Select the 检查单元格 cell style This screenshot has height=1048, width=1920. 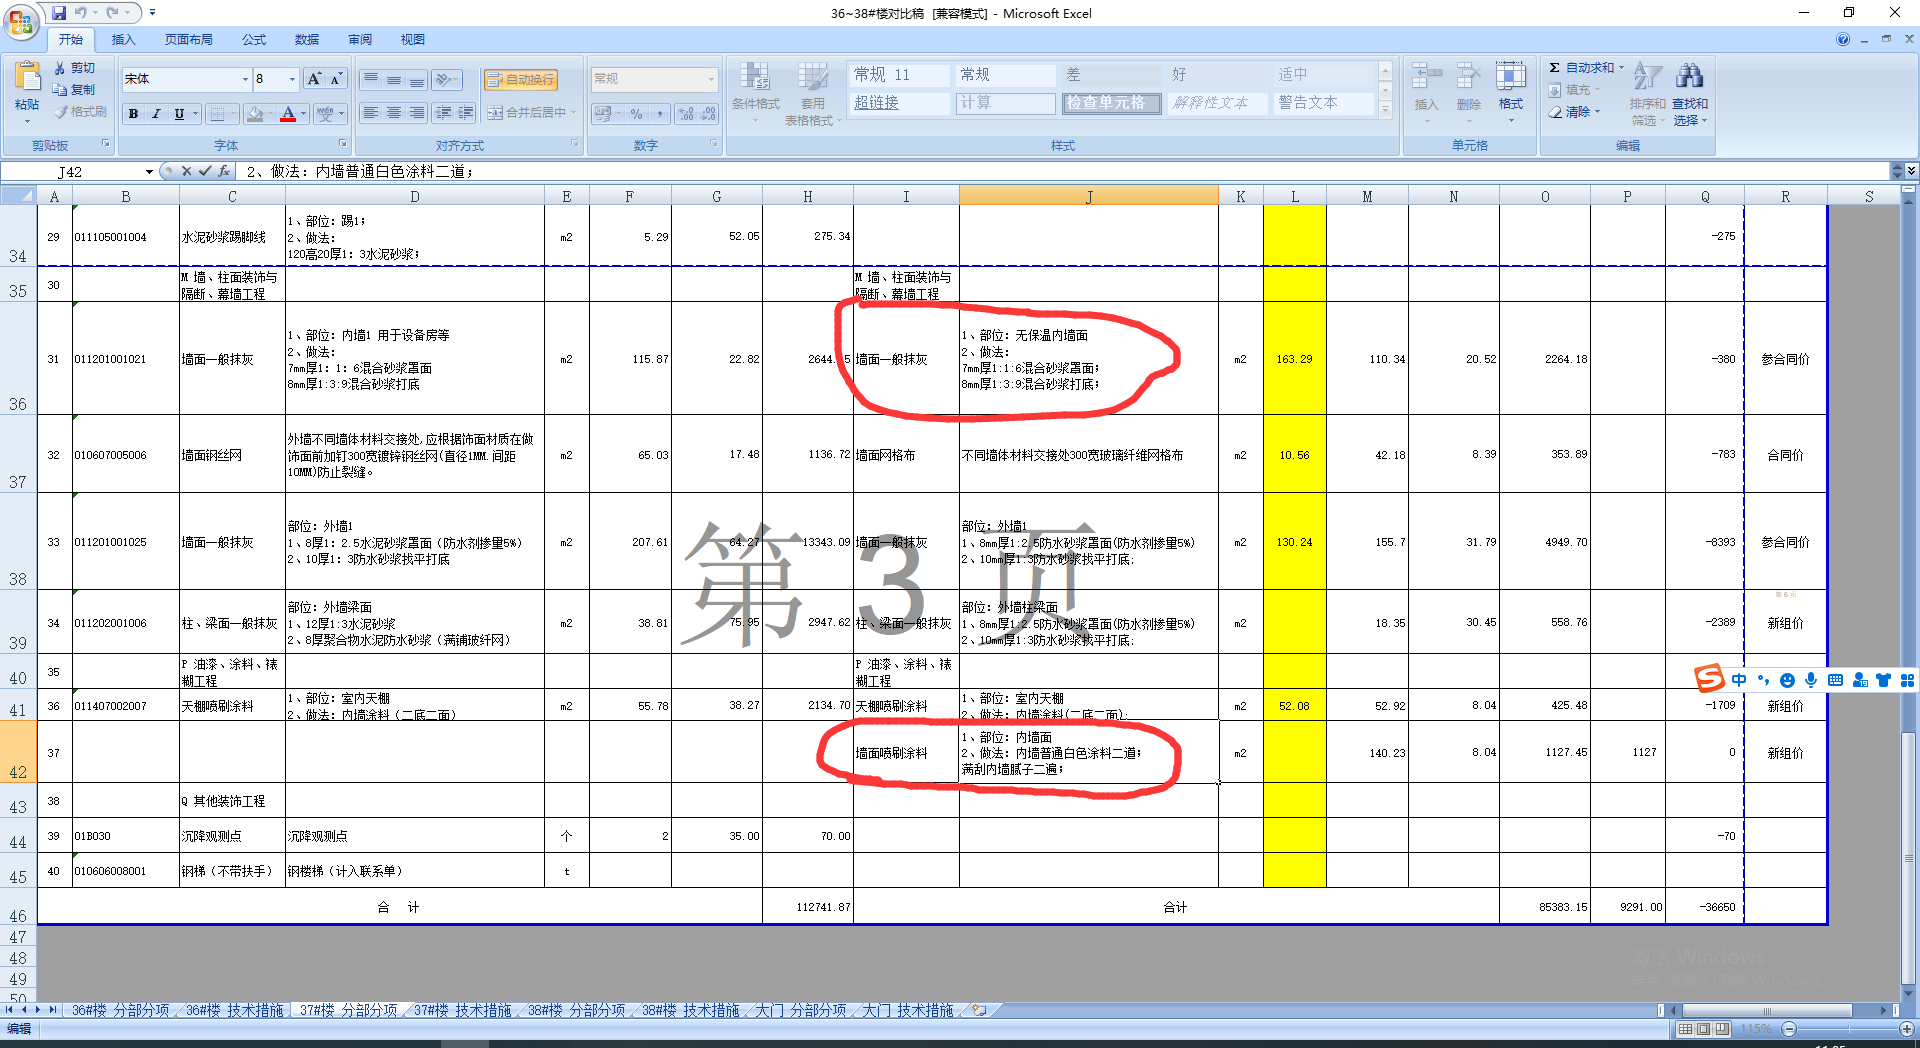[x=1111, y=103]
